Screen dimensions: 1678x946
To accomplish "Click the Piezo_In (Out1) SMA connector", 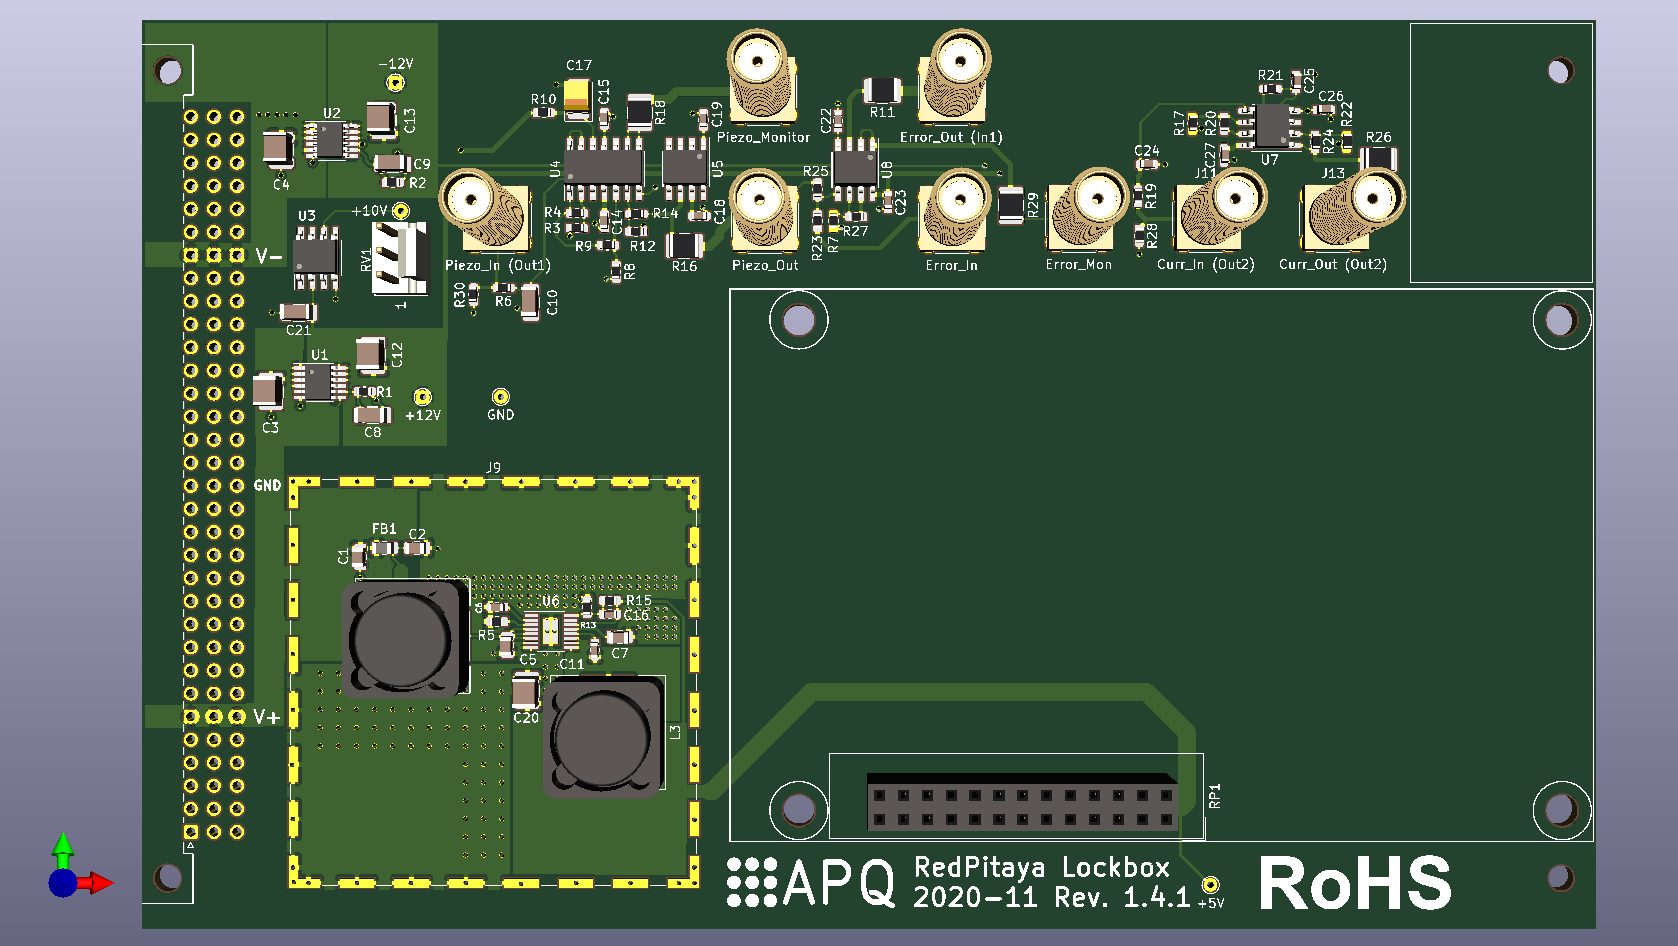I will 485,210.
